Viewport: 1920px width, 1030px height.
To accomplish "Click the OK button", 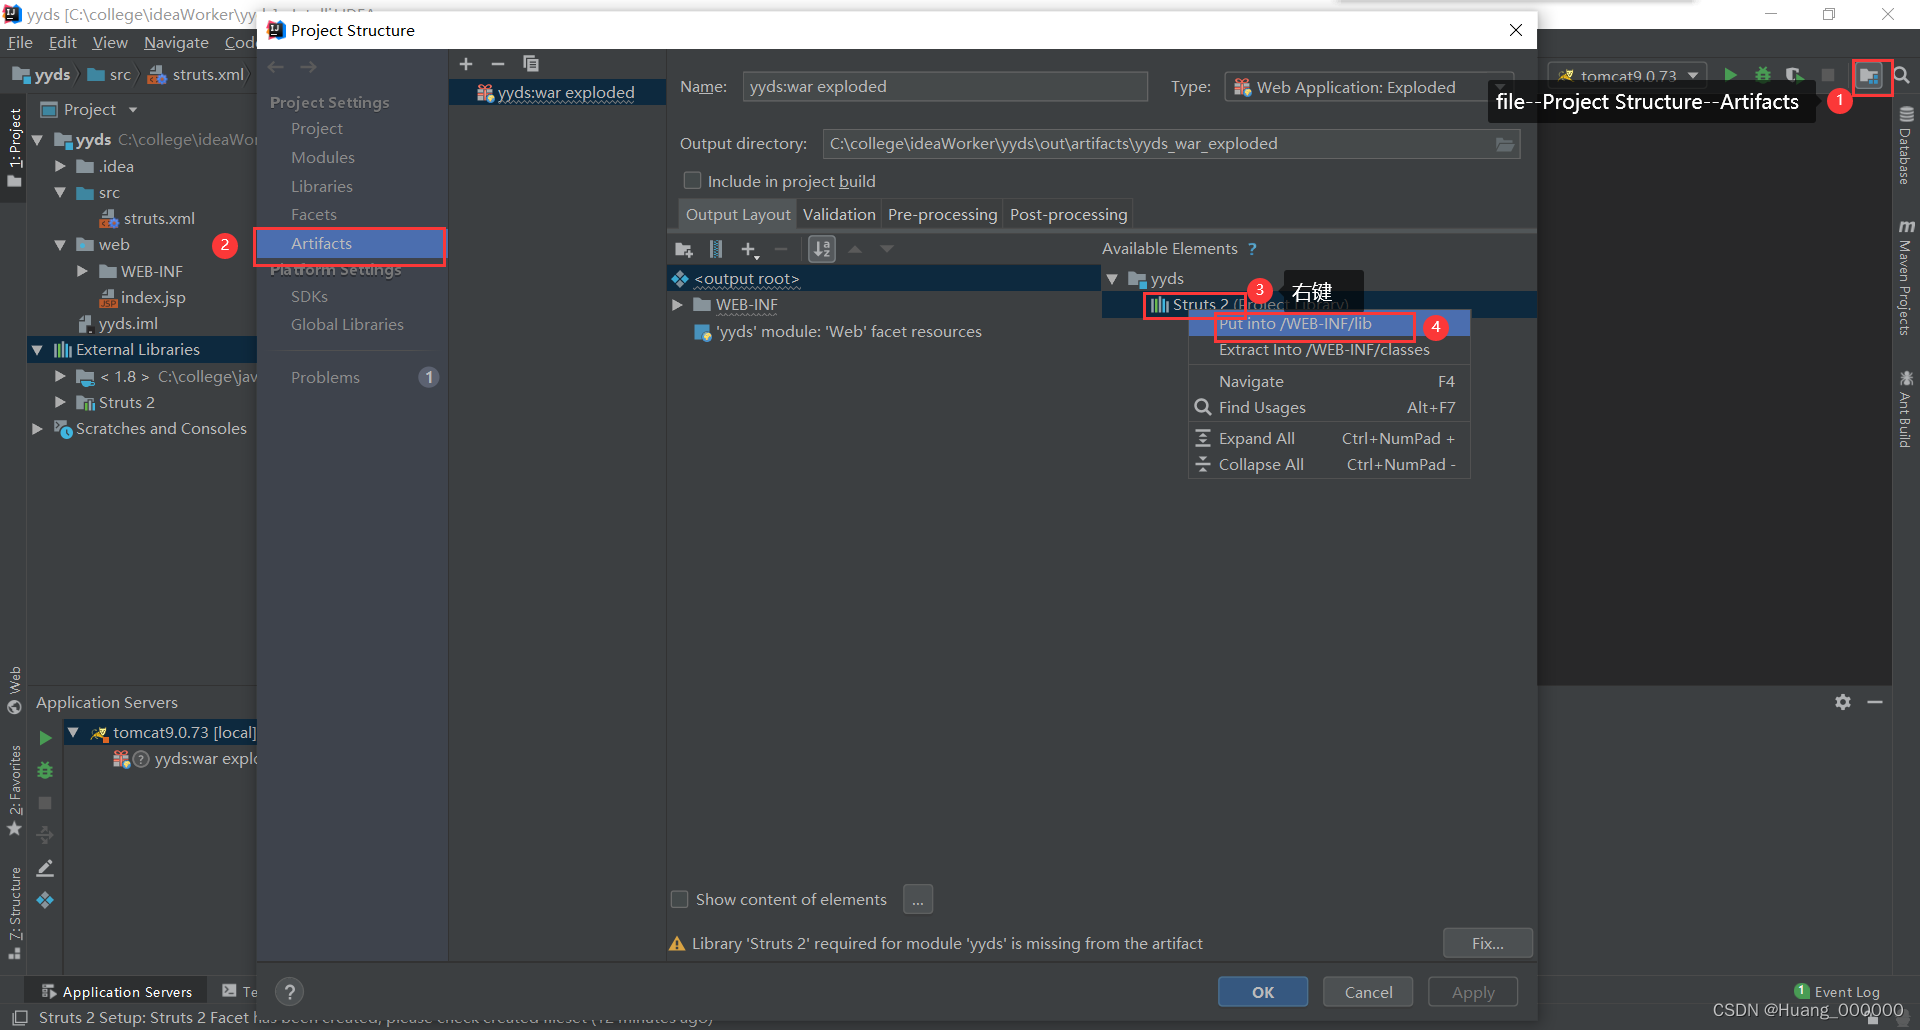I will pos(1263,992).
